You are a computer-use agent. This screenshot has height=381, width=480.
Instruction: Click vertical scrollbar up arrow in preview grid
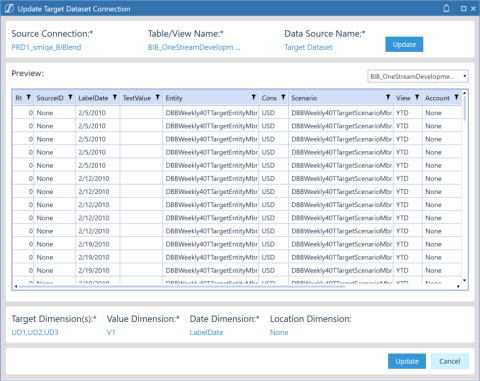click(x=464, y=93)
